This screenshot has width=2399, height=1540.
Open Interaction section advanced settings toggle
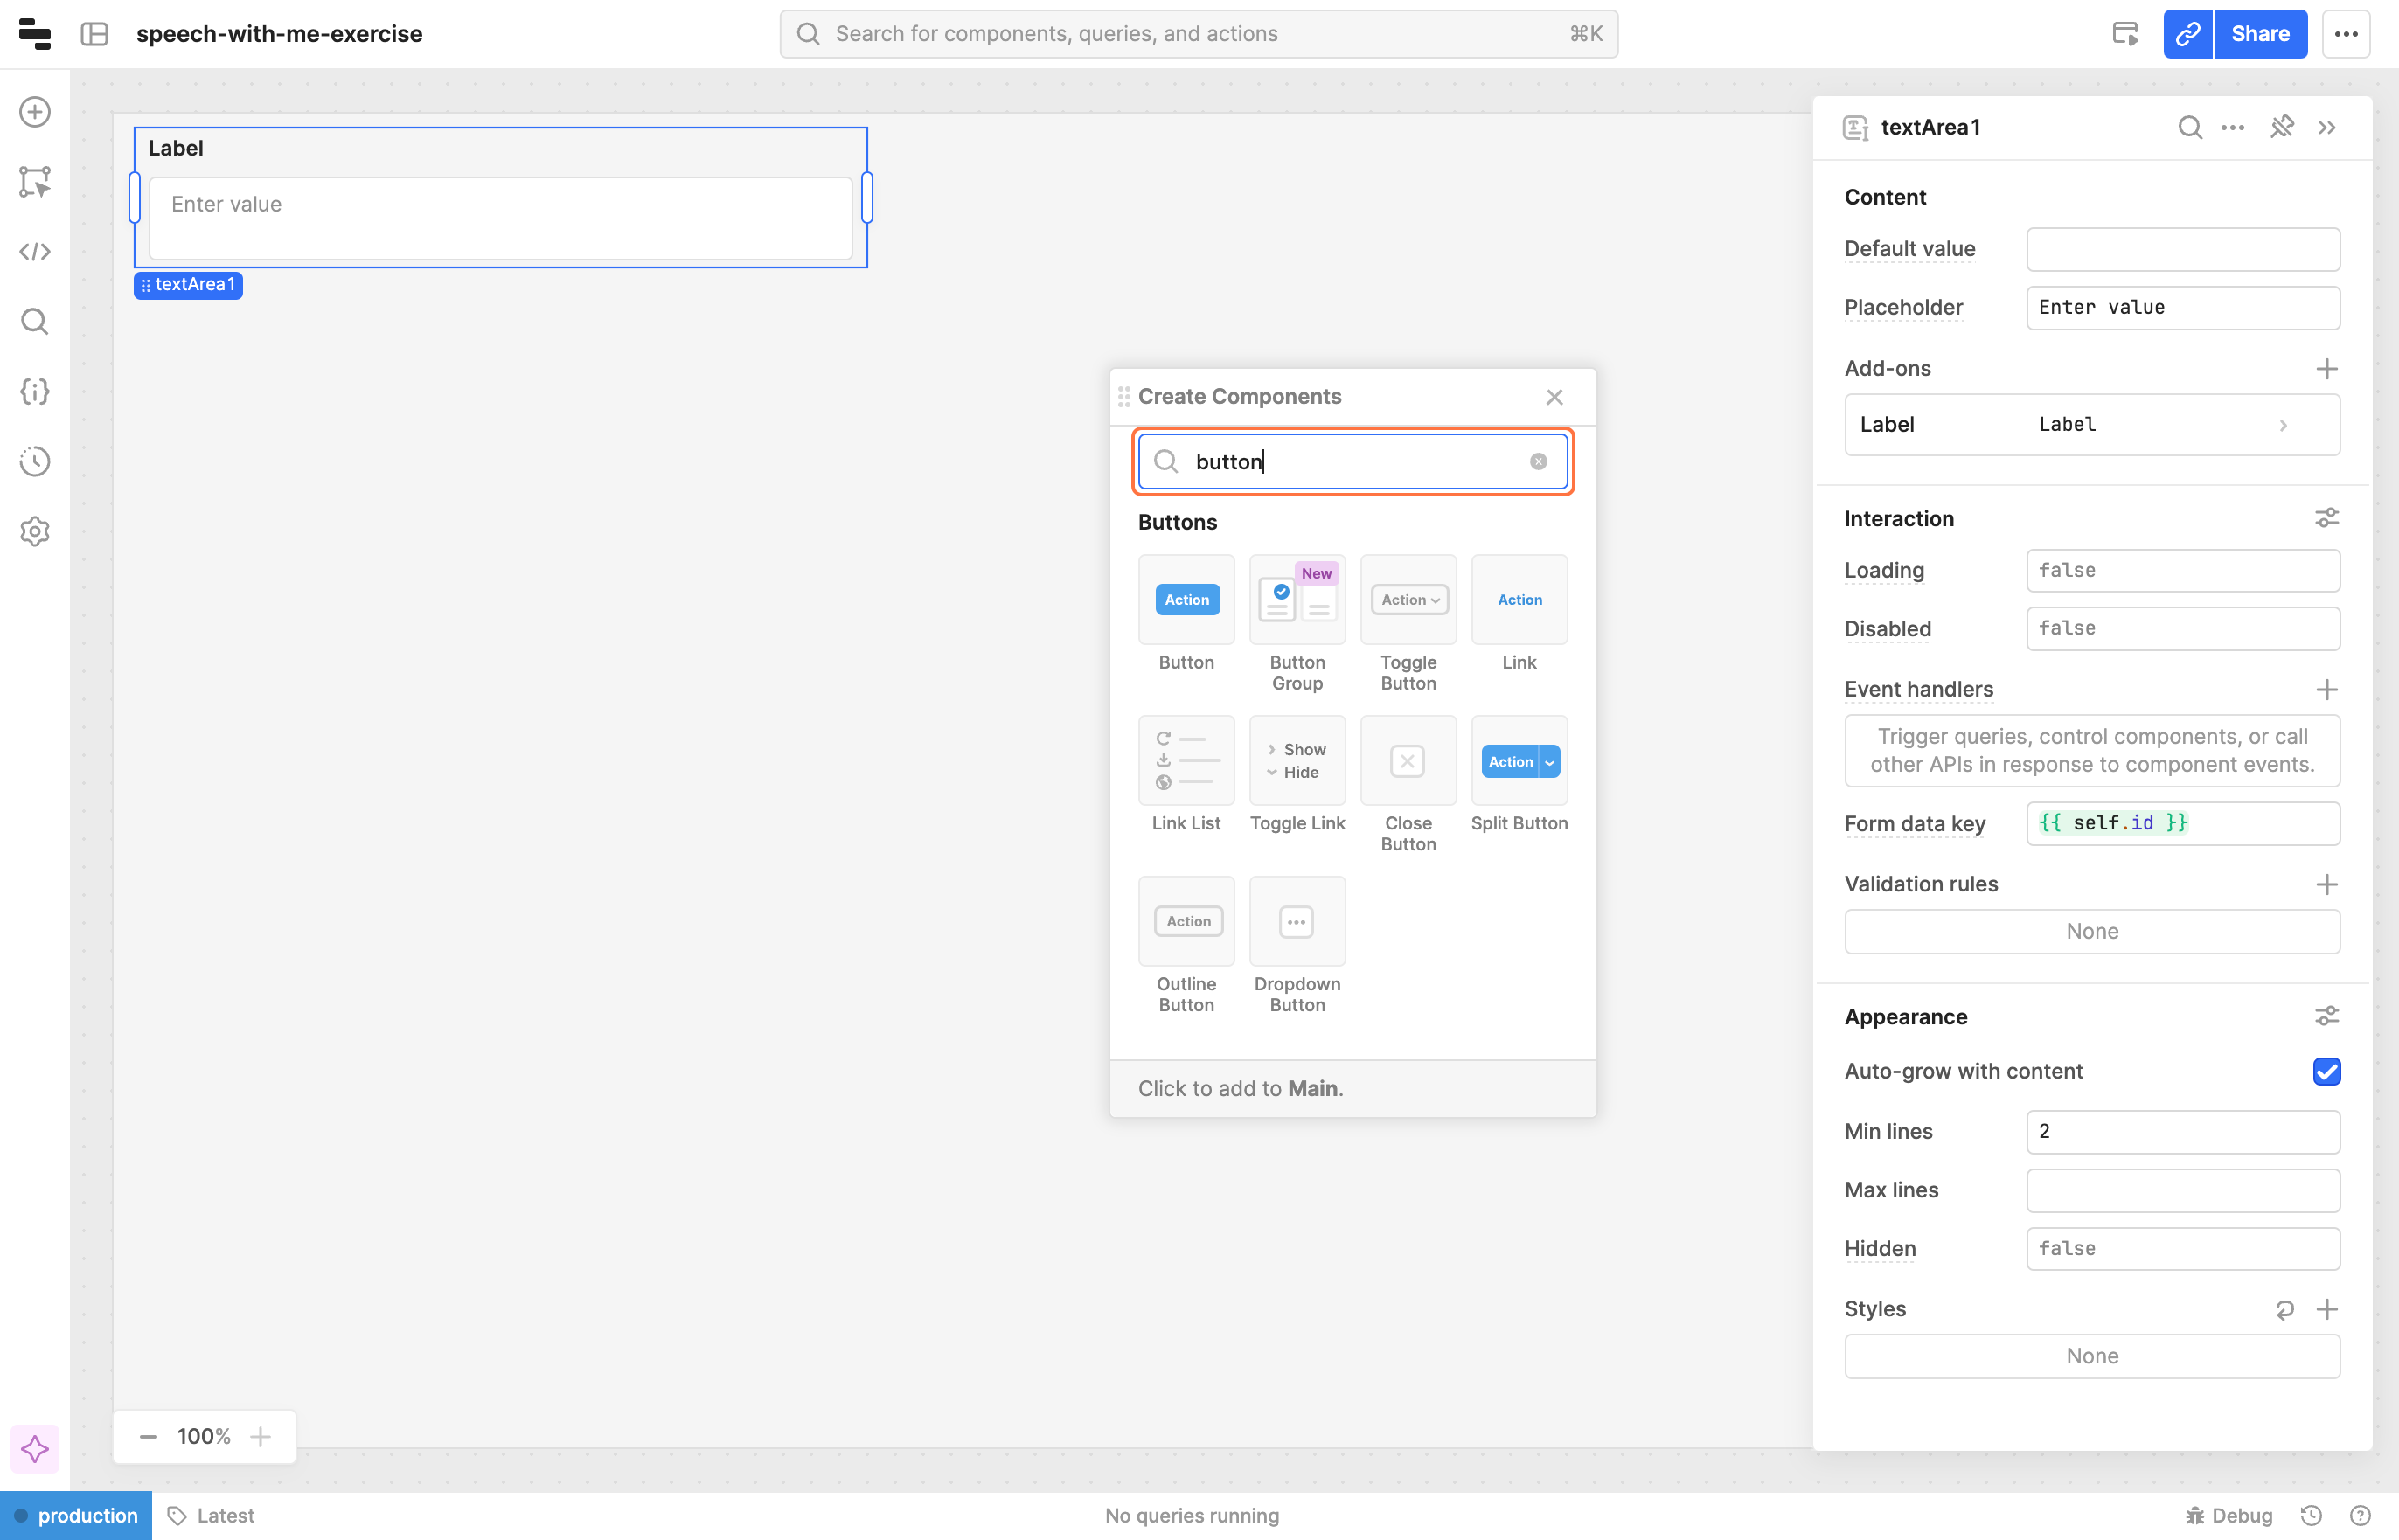[2326, 518]
